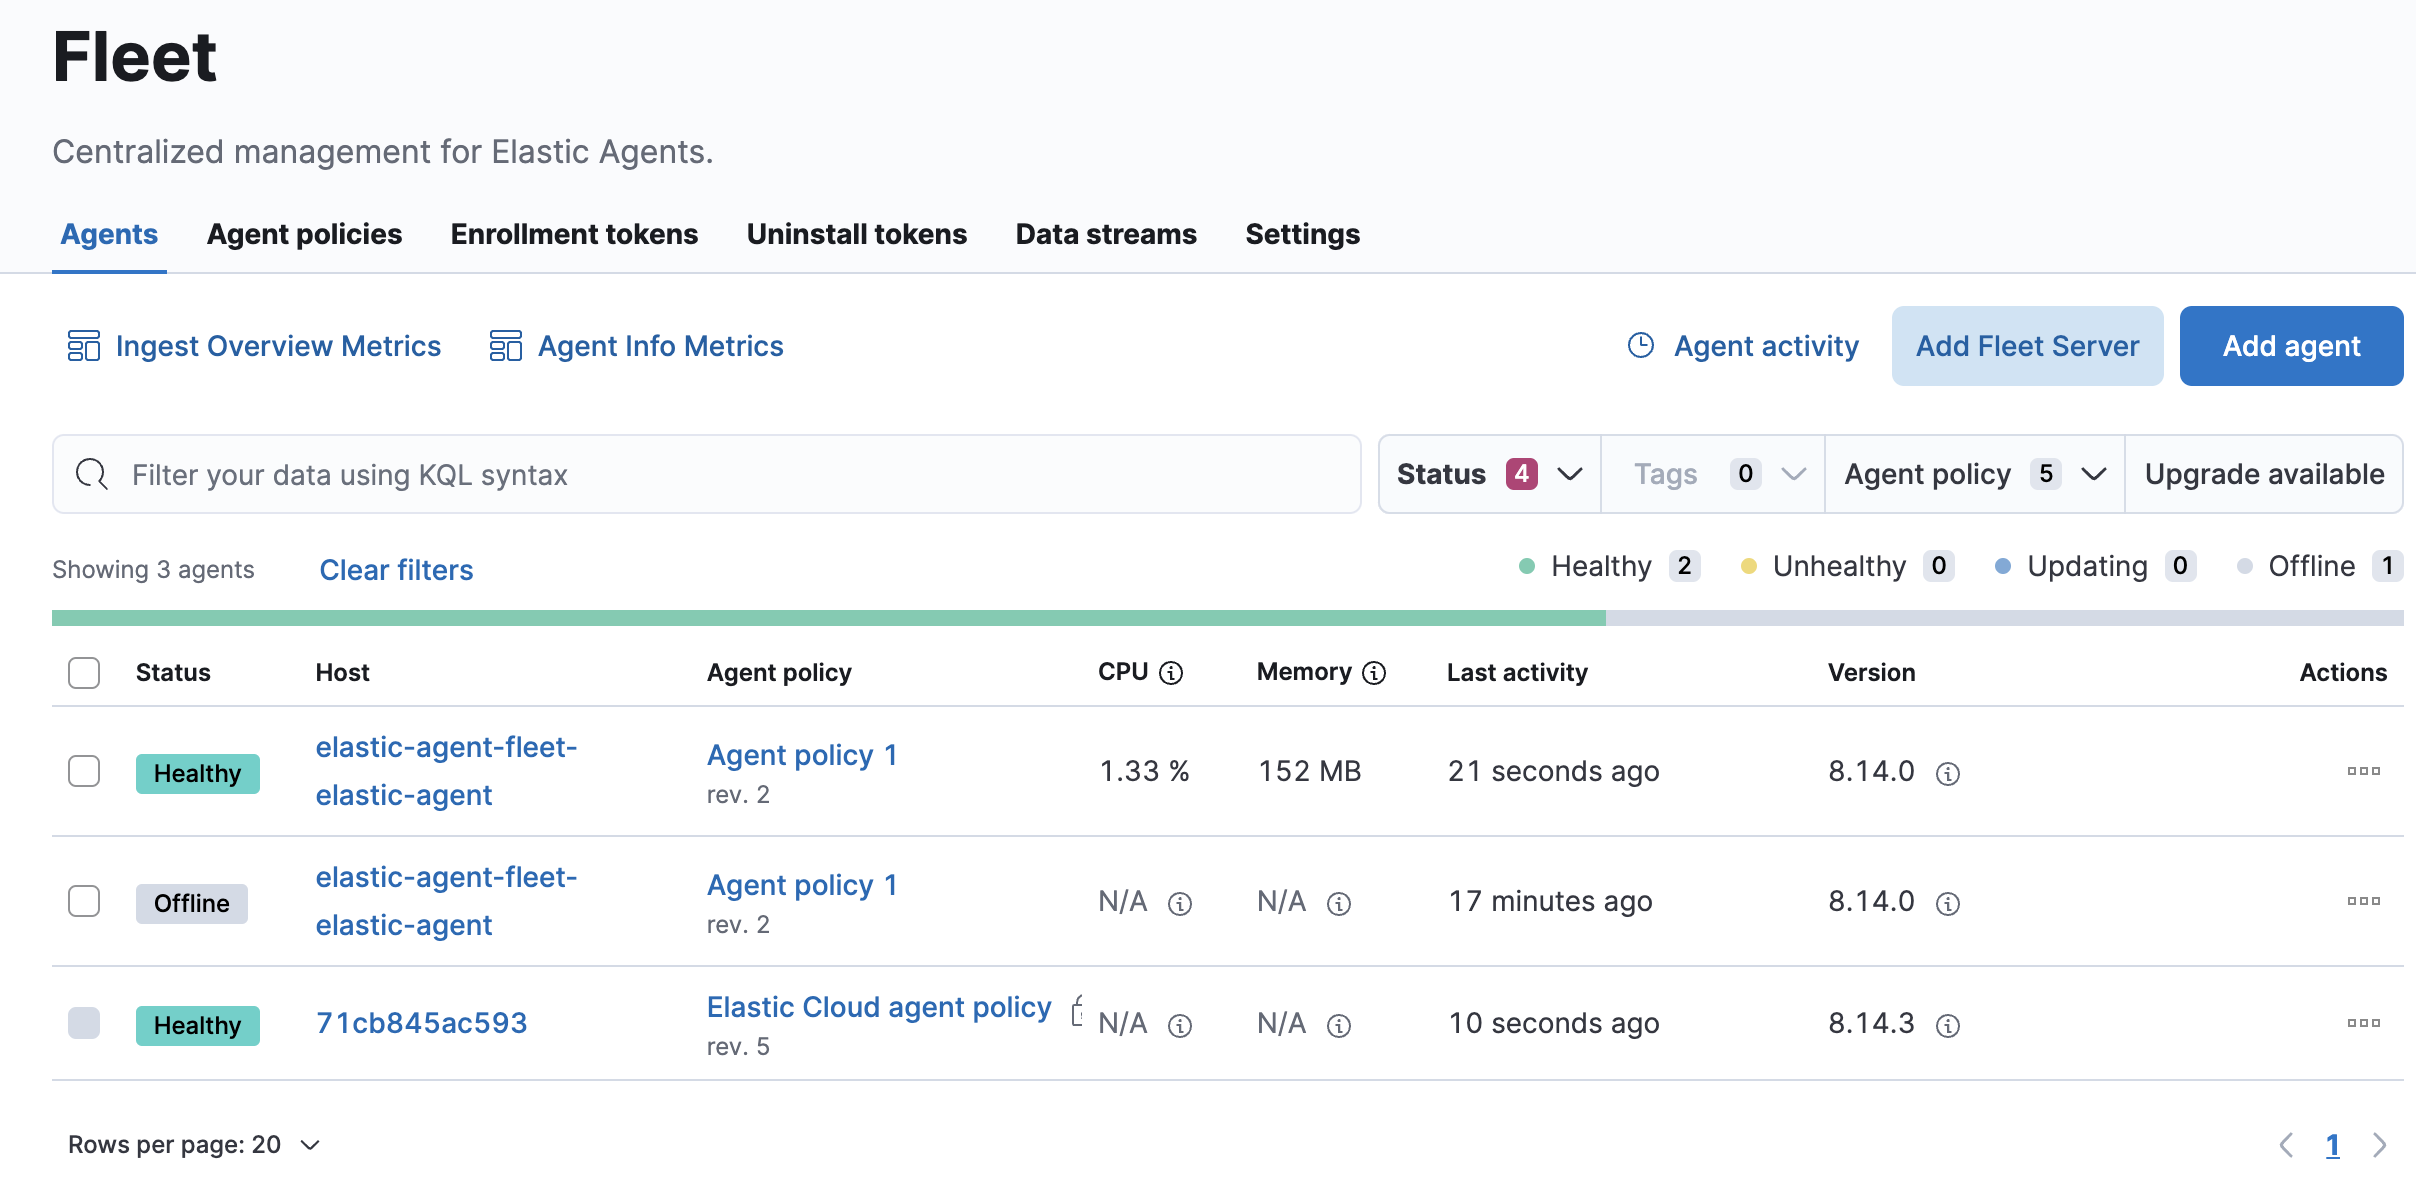The width and height of the screenshot is (2416, 1182).
Task: Click the Clear filters link
Action: click(396, 570)
